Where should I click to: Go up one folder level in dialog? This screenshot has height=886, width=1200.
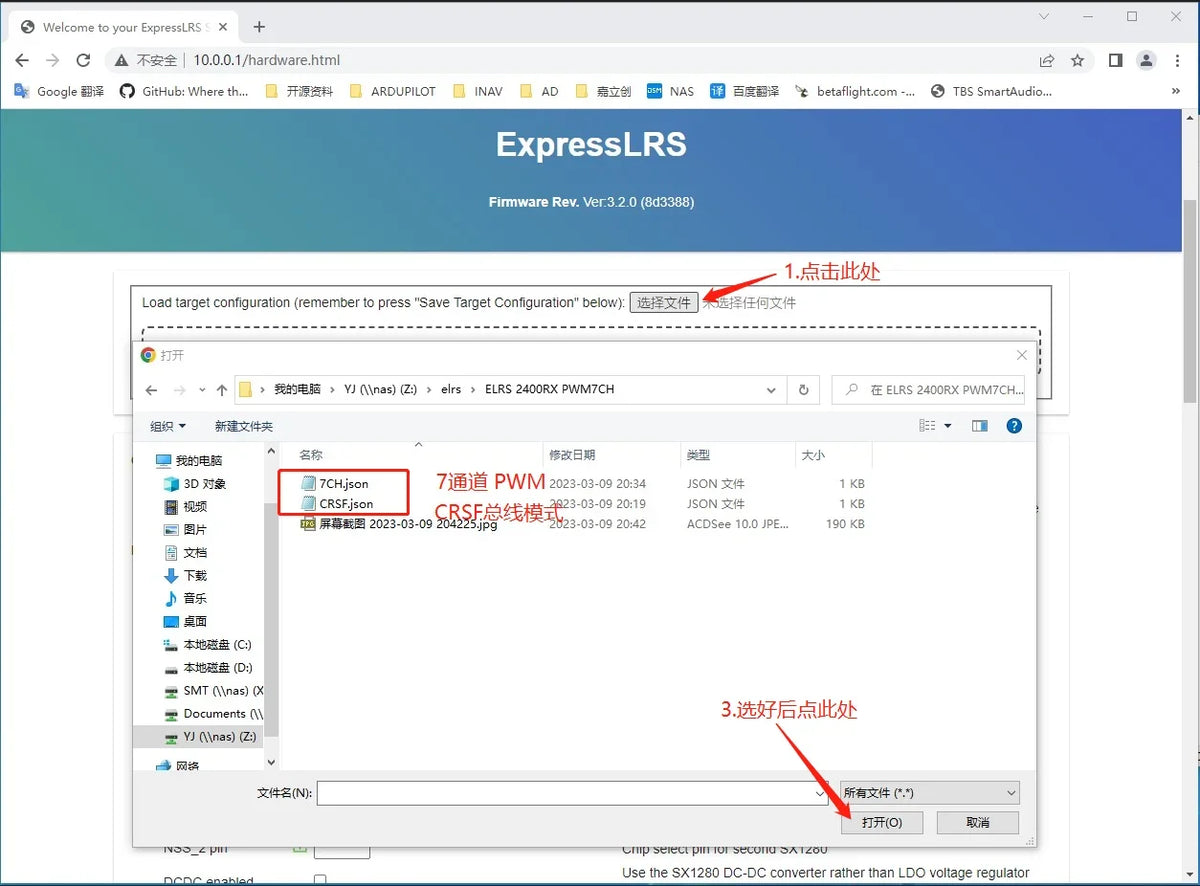point(222,390)
